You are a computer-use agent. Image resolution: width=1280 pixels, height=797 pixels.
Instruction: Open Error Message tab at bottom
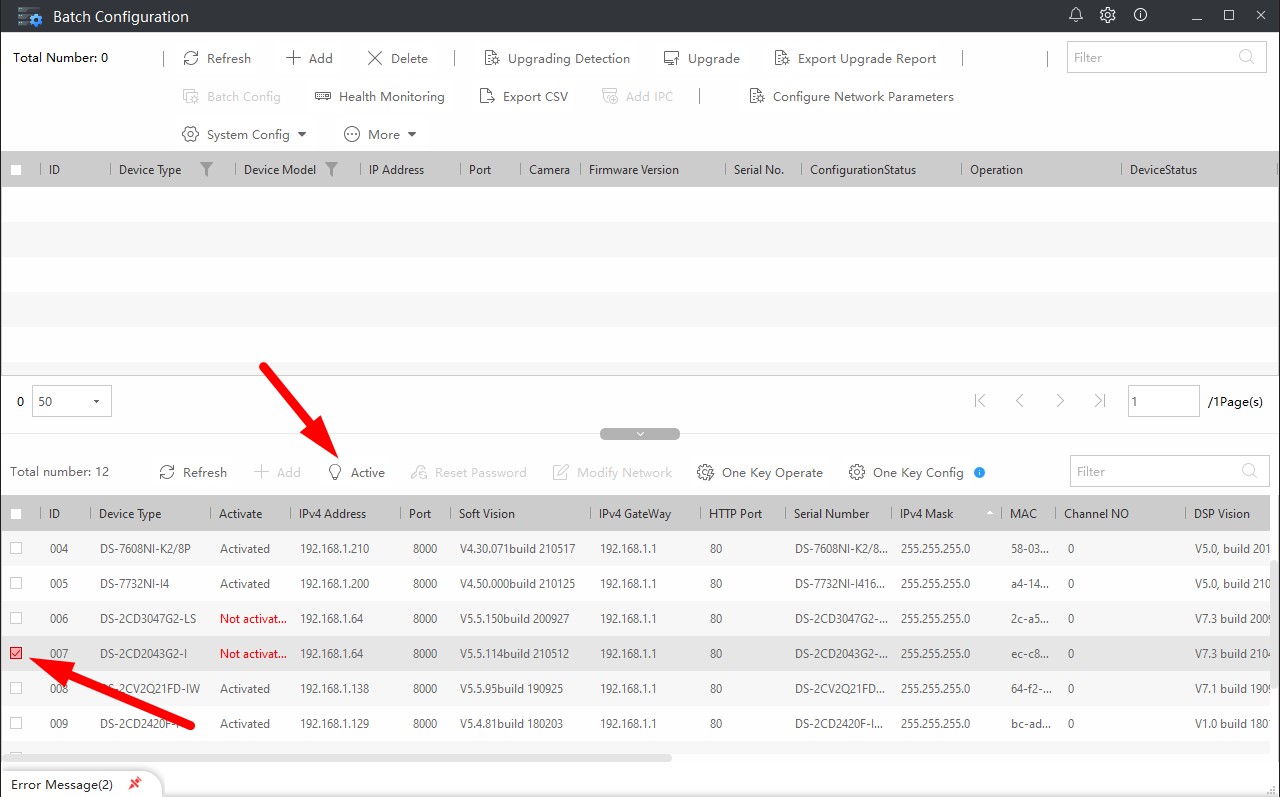click(x=62, y=785)
